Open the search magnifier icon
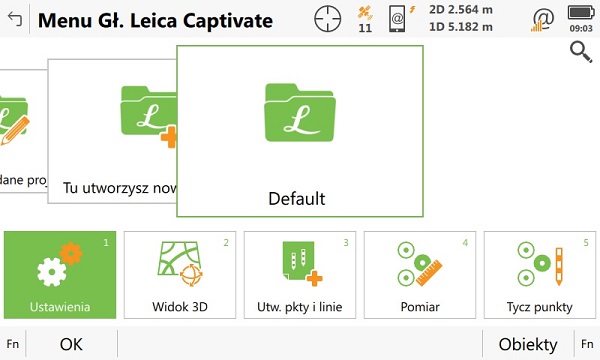Viewport: 600px width, 360px height. click(x=581, y=52)
